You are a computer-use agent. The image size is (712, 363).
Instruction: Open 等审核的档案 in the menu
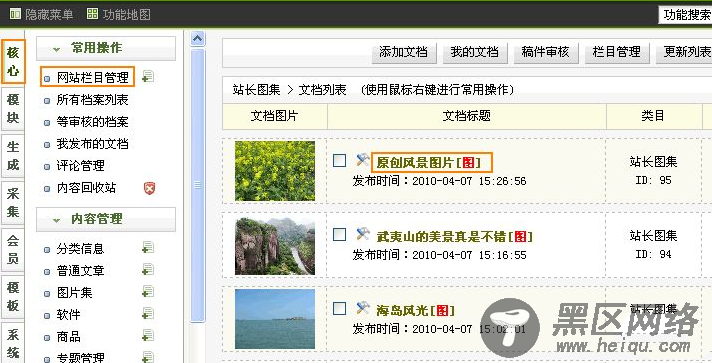click(93, 122)
